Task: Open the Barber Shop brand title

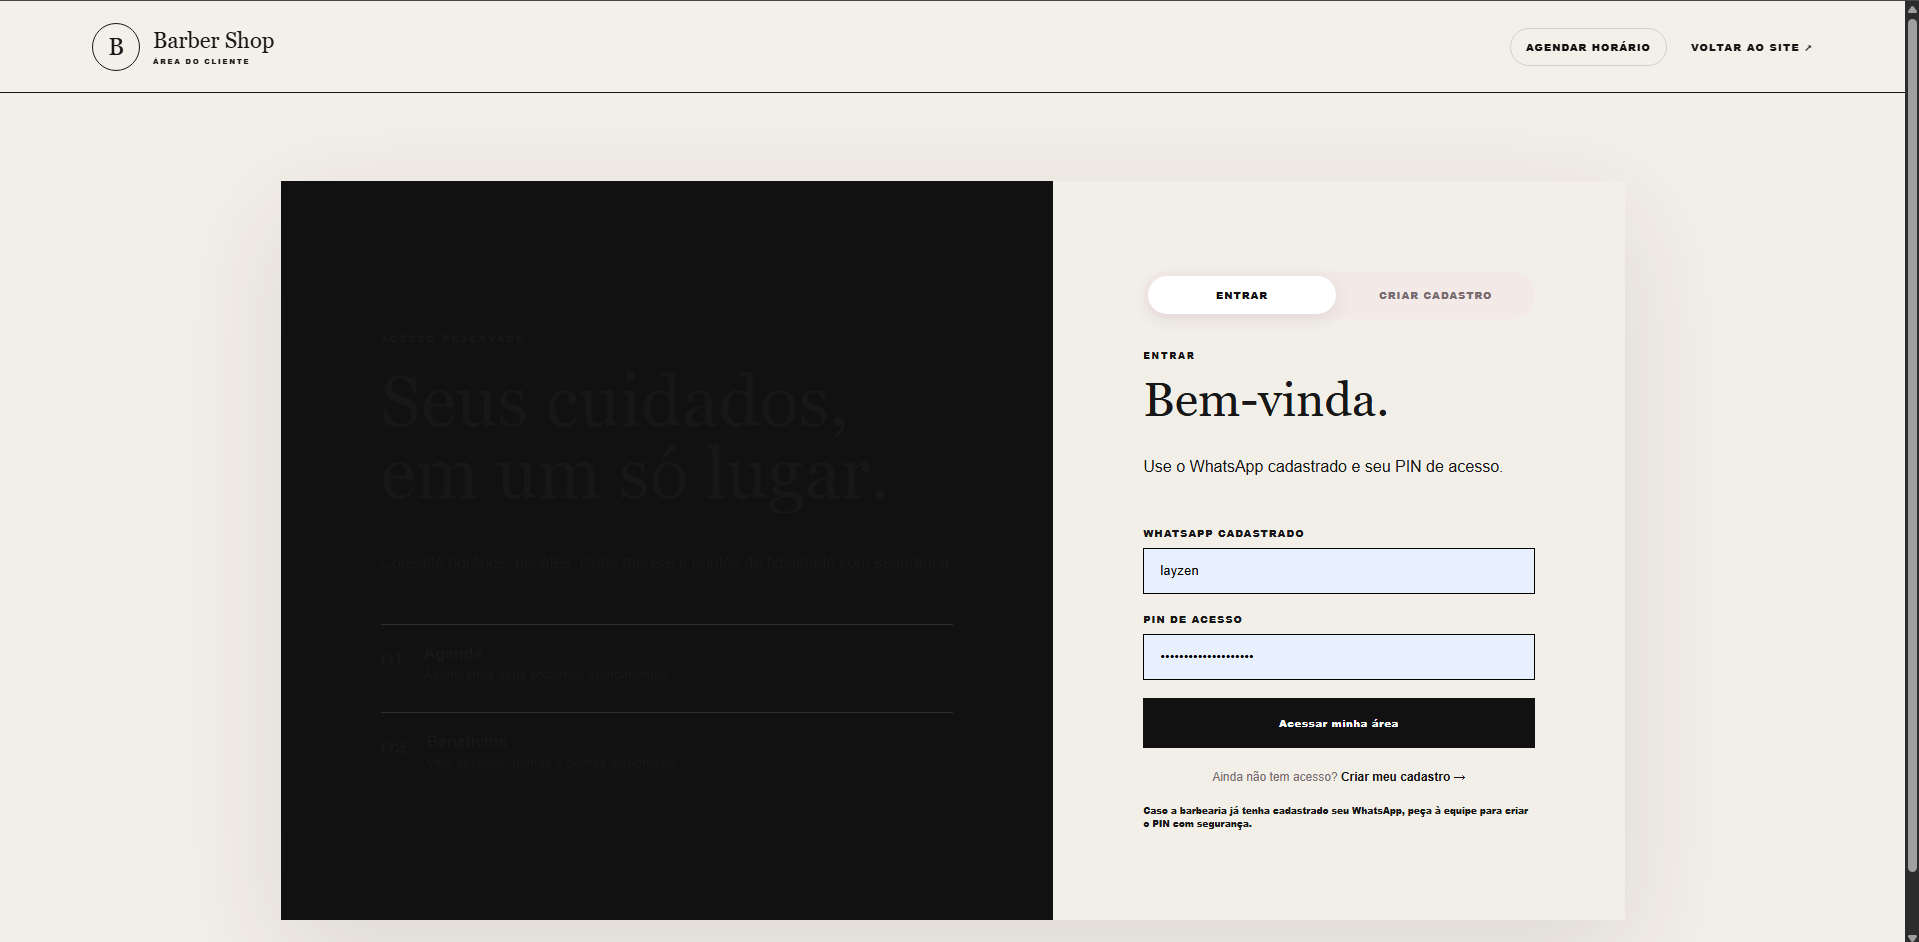Action: tap(213, 40)
